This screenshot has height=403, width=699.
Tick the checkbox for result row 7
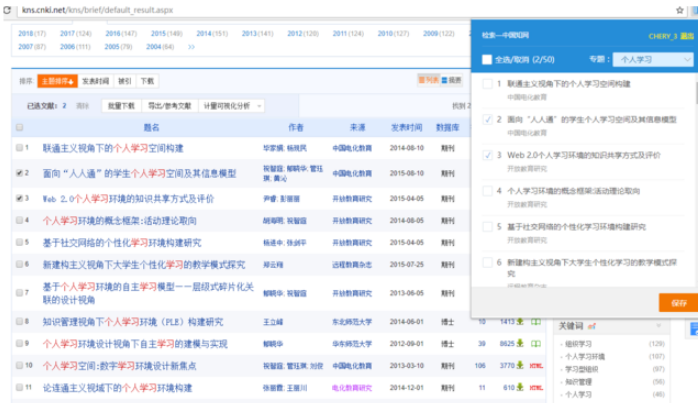coord(19,293)
